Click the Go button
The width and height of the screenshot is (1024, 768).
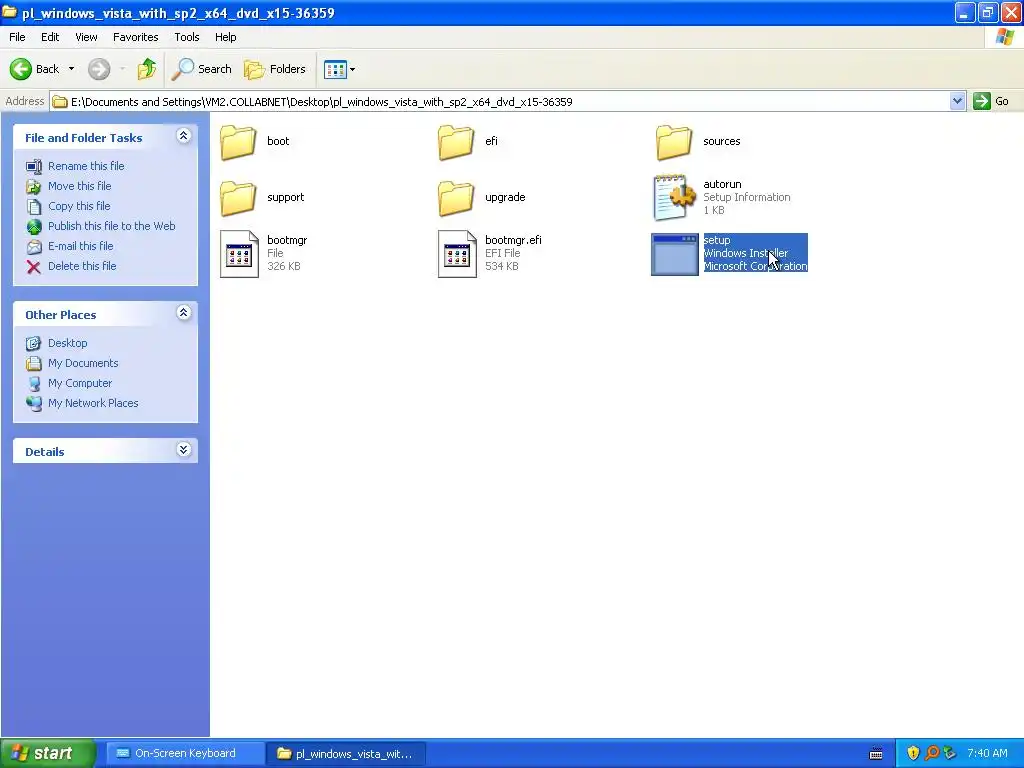991,101
